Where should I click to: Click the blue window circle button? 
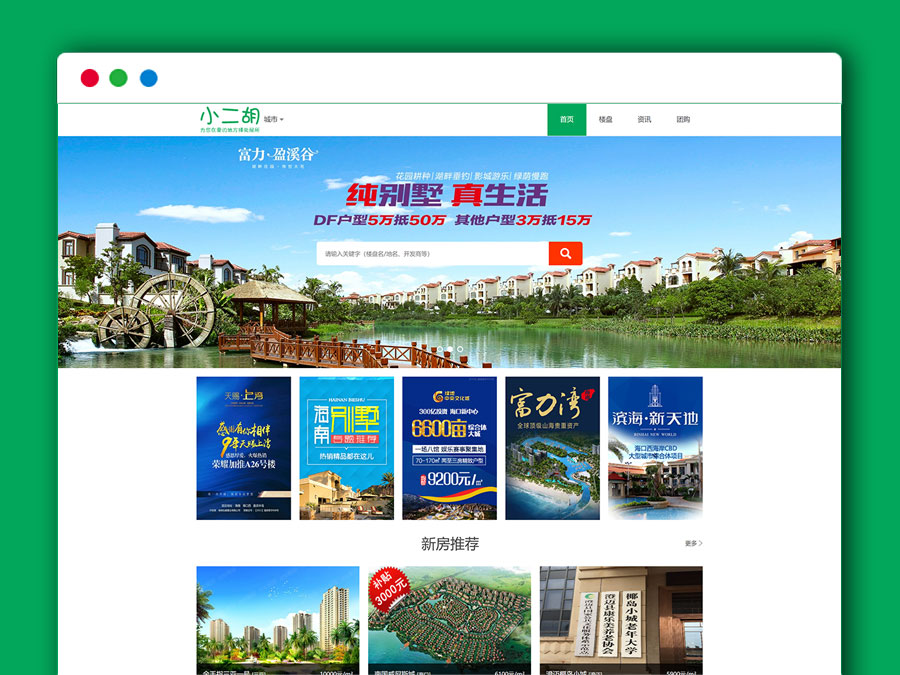149,78
